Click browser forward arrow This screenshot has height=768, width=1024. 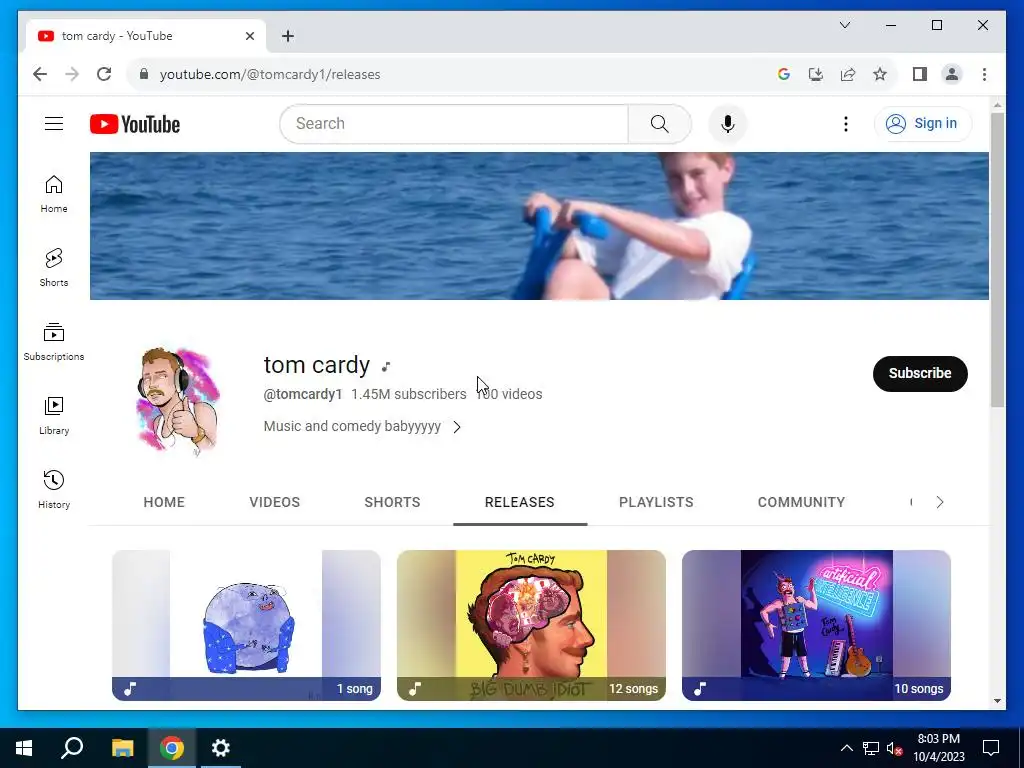tap(72, 74)
